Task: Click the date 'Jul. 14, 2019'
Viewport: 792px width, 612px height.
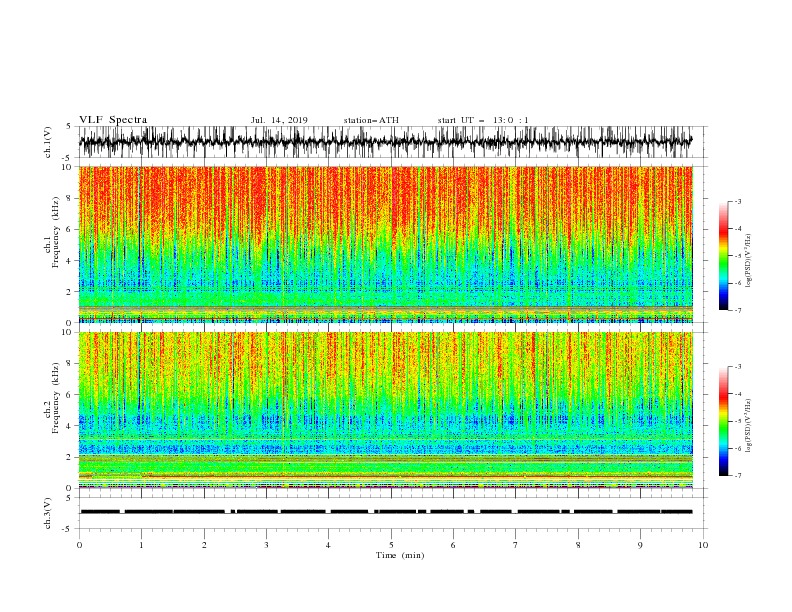Action: pyautogui.click(x=279, y=120)
